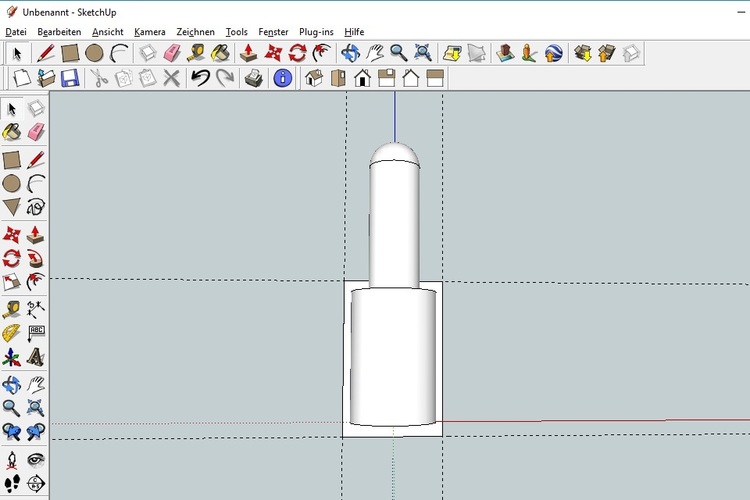Undo the last action
Image resolution: width=750 pixels, height=500 pixels.
coord(200,78)
